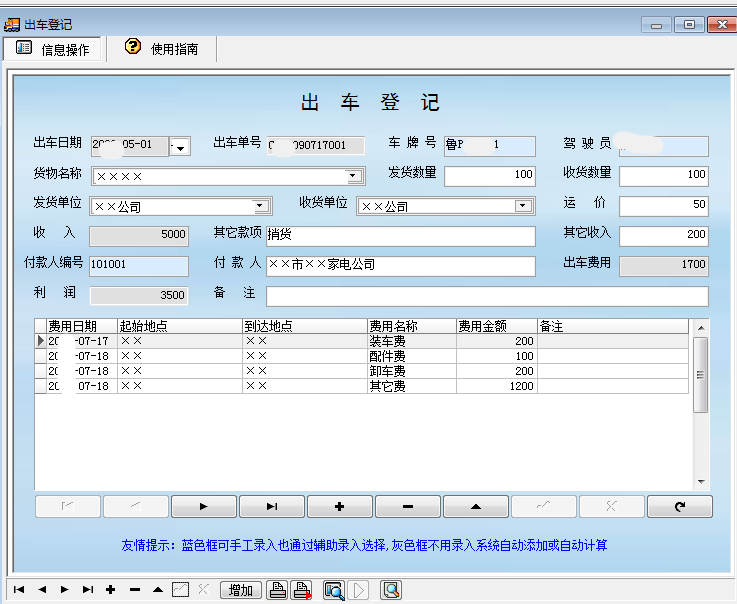
Task: Click plus insert icon in bottom navigator
Action: point(111,589)
